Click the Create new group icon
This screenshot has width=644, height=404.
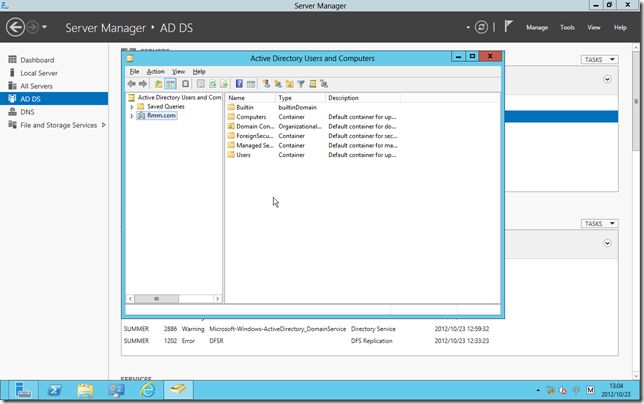click(x=278, y=84)
